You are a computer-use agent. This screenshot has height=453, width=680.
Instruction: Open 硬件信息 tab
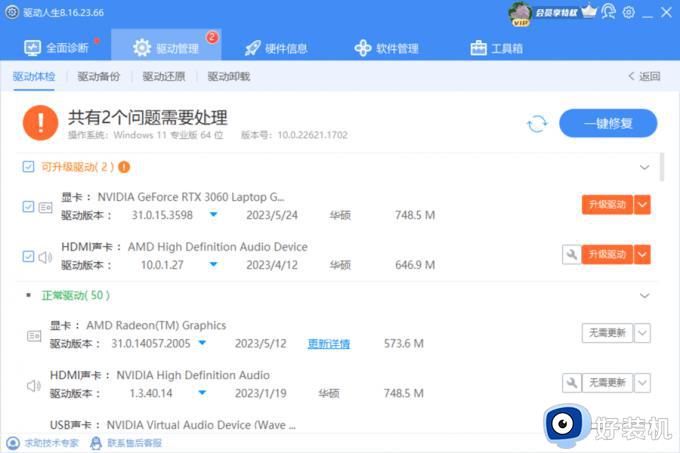click(276, 48)
